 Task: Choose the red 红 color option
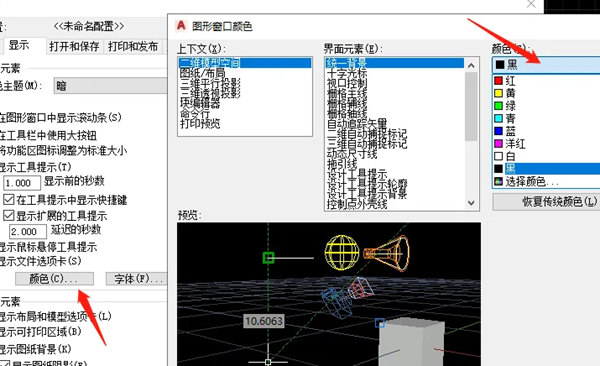[x=546, y=80]
